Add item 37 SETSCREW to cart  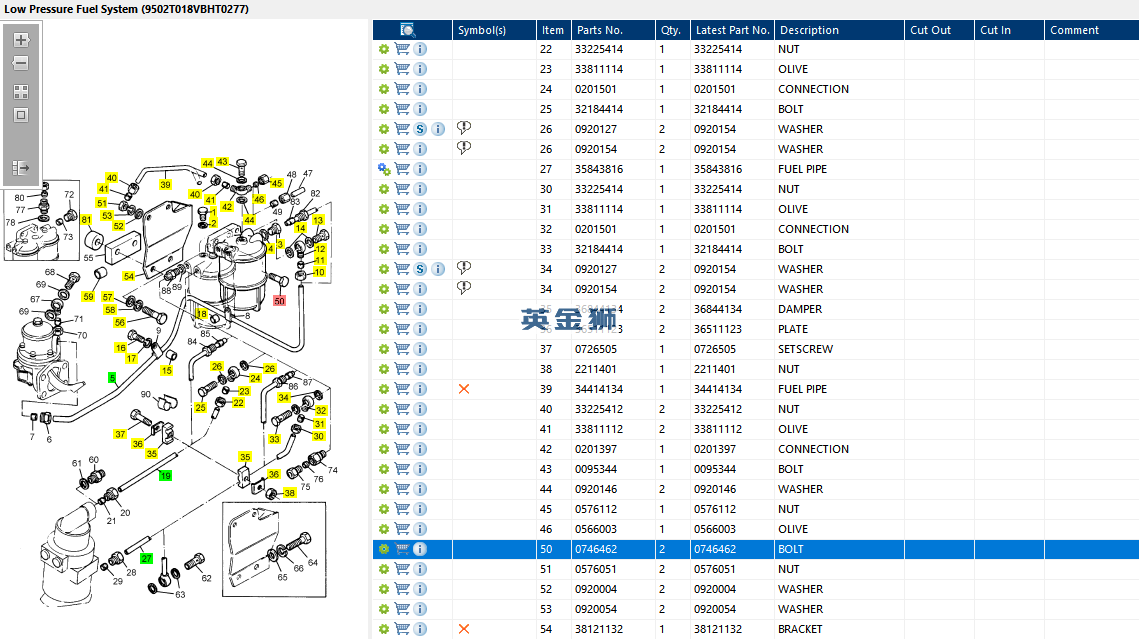[x=402, y=349]
